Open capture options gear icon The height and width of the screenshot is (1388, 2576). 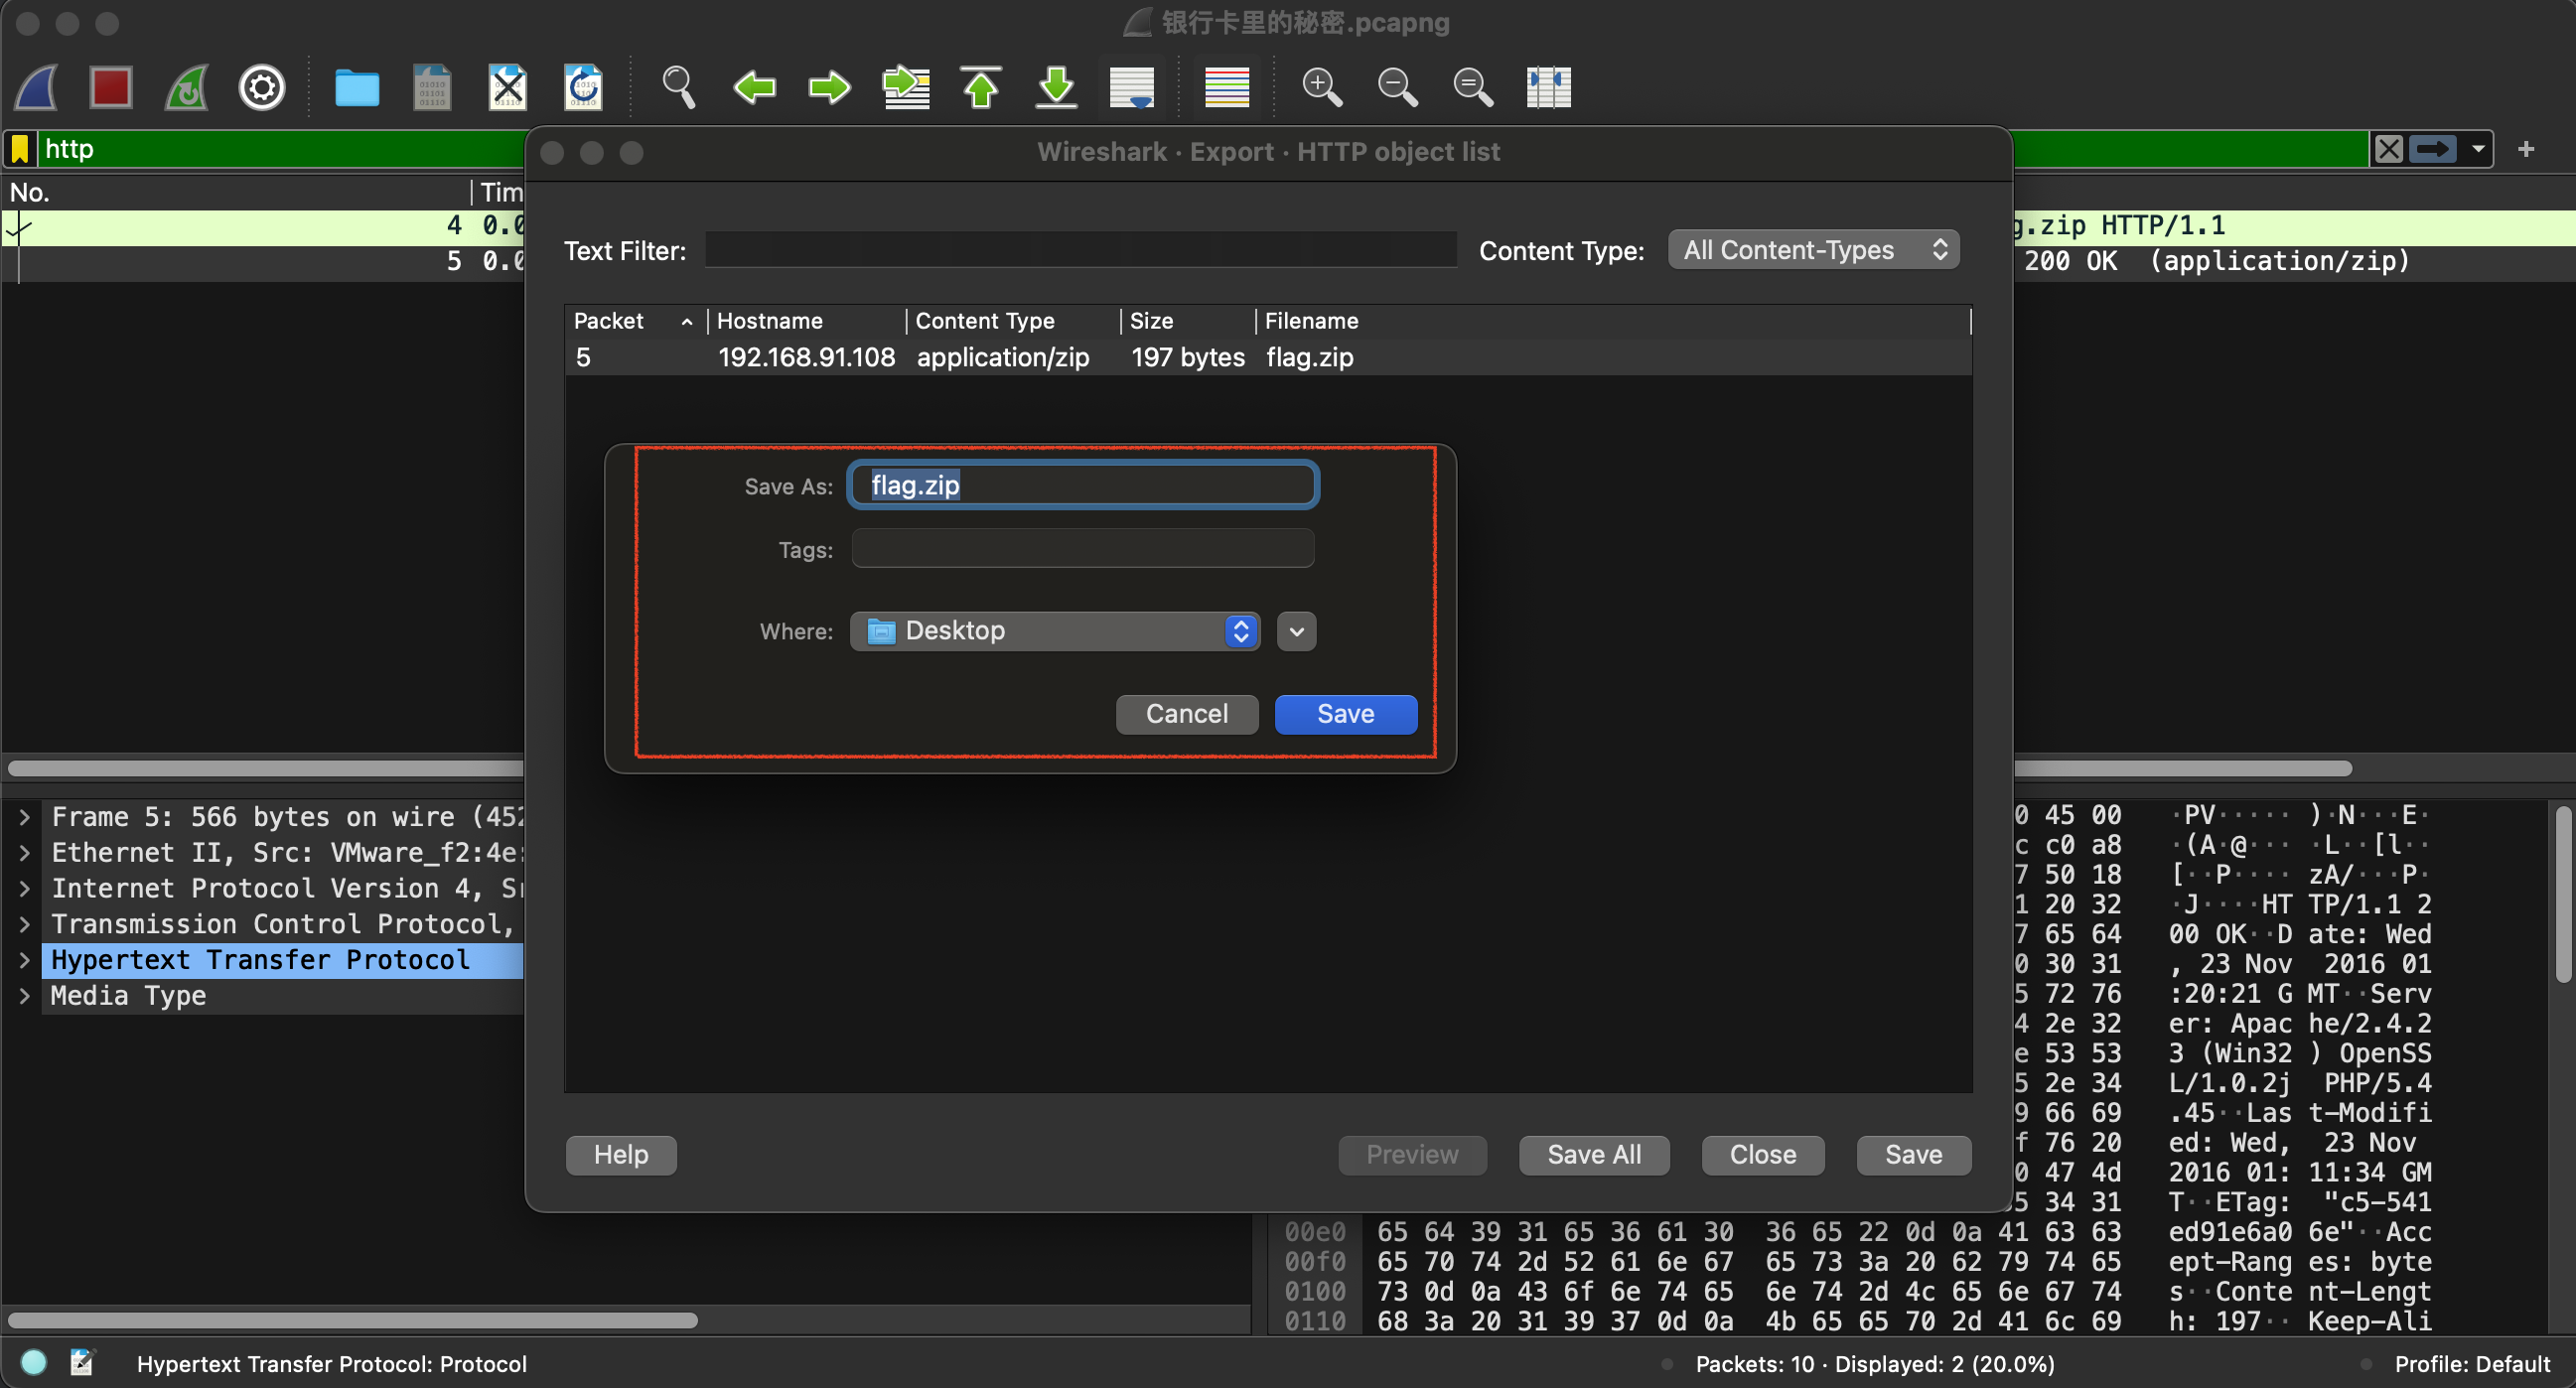(262, 88)
